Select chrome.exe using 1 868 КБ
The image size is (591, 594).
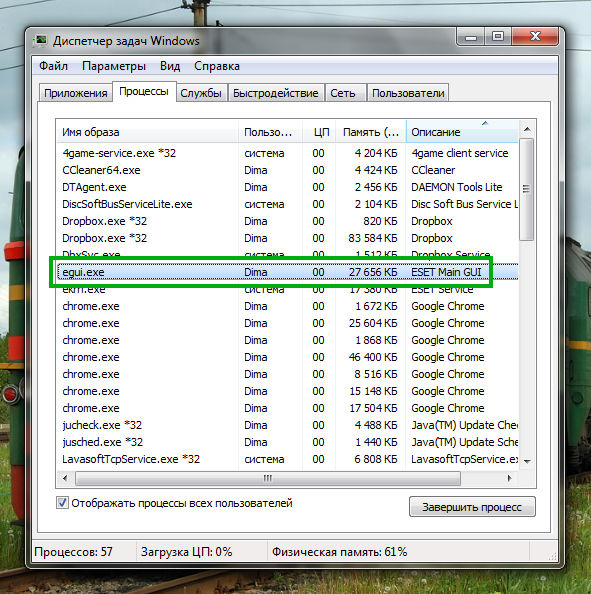(287, 340)
